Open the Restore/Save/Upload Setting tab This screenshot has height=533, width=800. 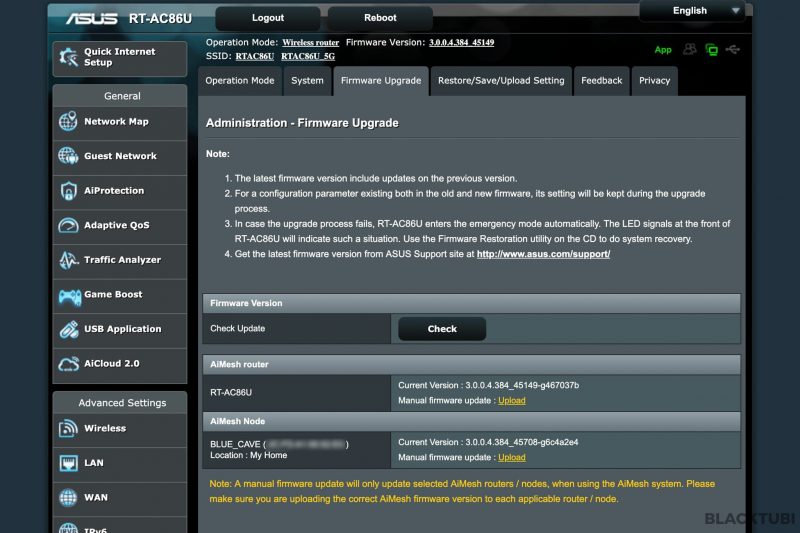tap(501, 81)
